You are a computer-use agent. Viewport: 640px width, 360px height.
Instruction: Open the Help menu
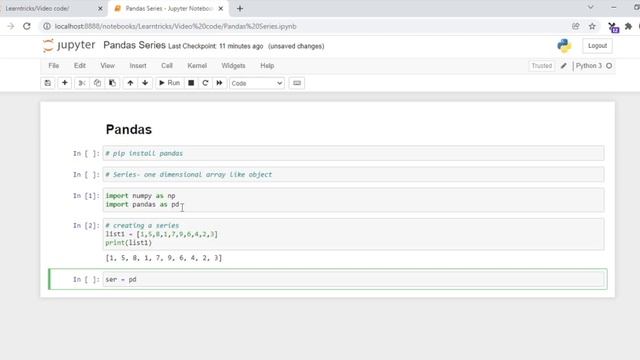pyautogui.click(x=267, y=66)
